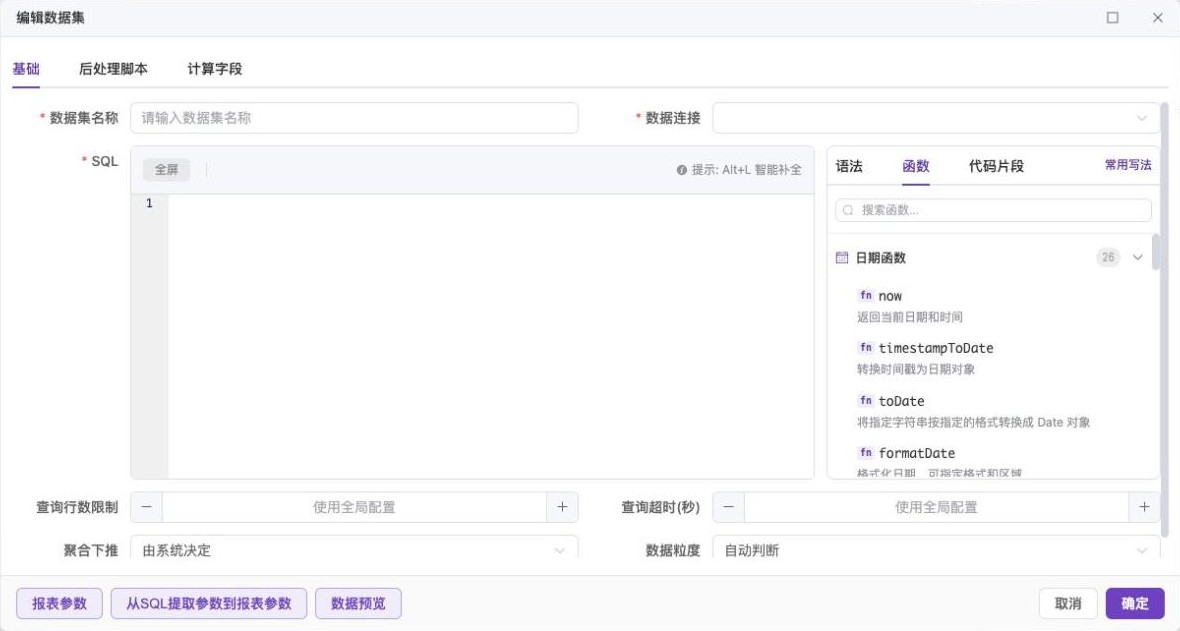Image resolution: width=1180 pixels, height=631 pixels.
Task: Click the 日期函数 group title
Action: tap(880, 258)
